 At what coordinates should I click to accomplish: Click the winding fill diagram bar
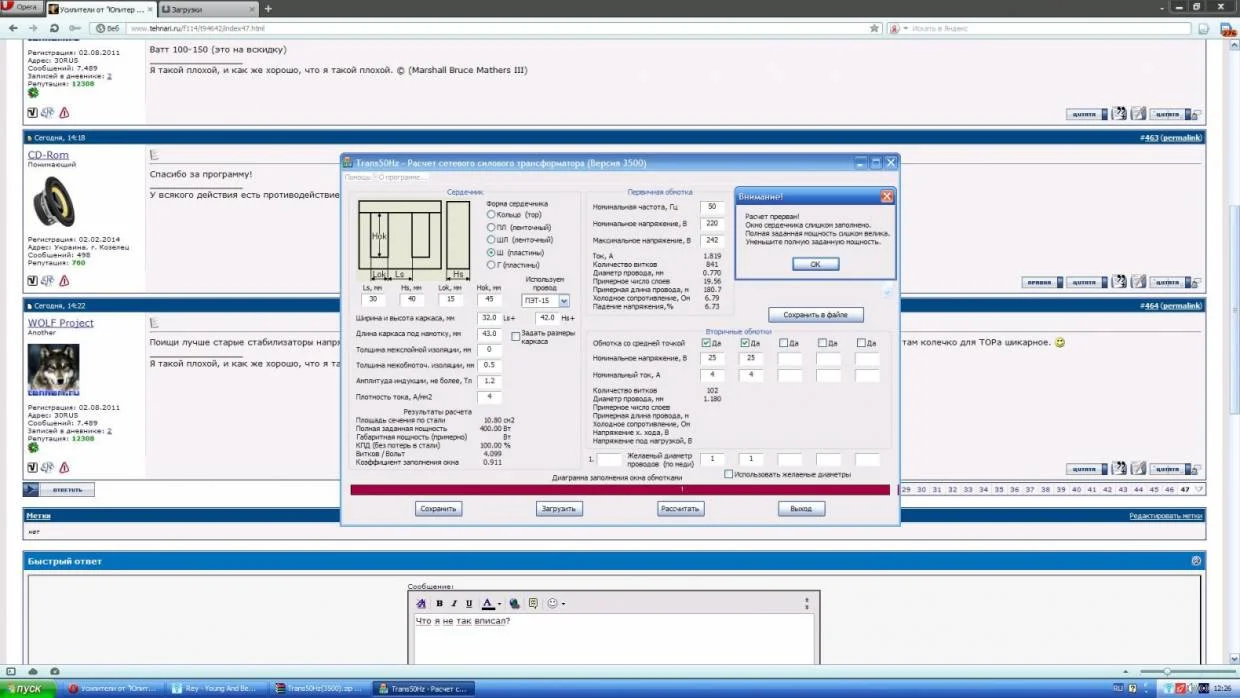coord(620,489)
